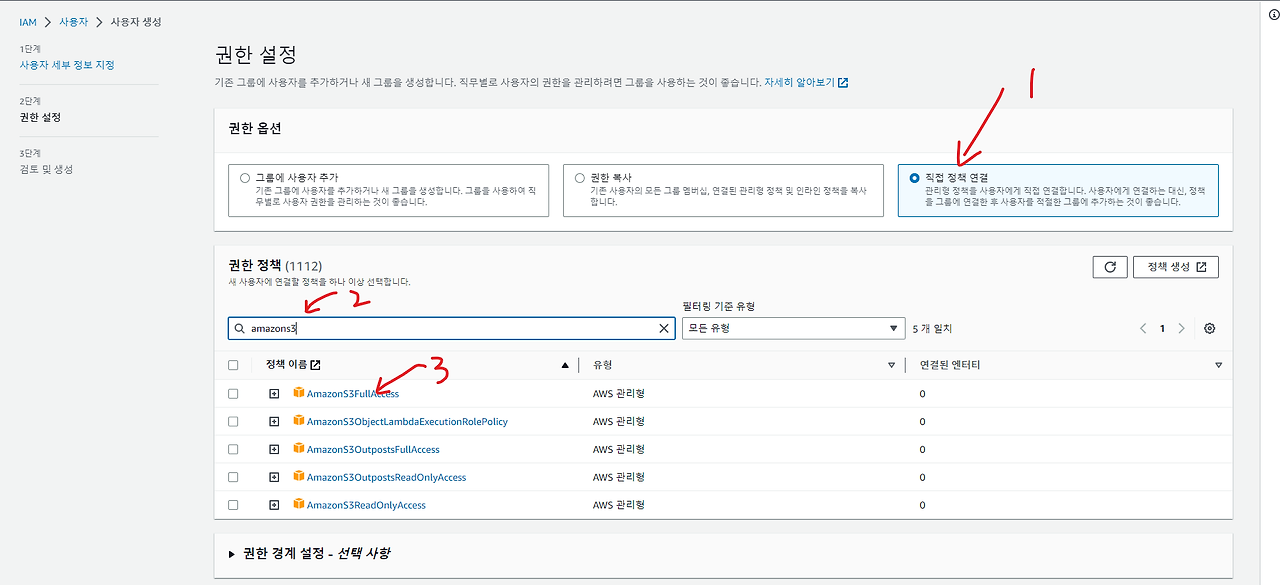Click the 5 개 일치 match count text
This screenshot has width=1280, height=585.
tap(932, 328)
